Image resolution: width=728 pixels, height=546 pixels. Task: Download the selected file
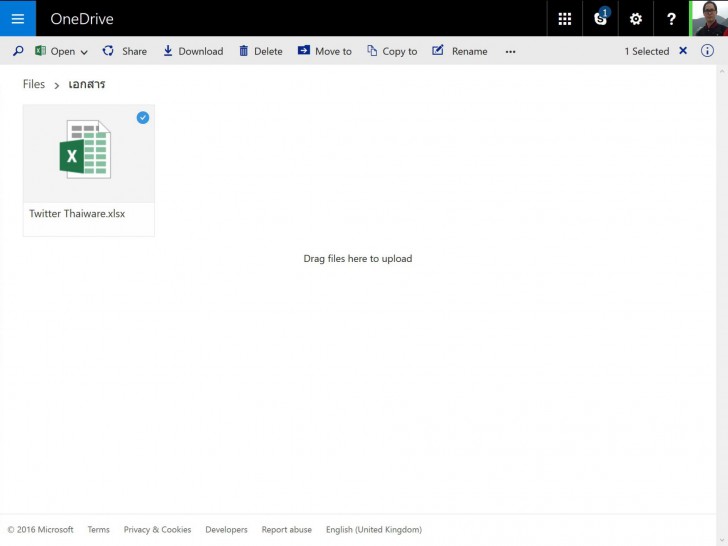[193, 51]
